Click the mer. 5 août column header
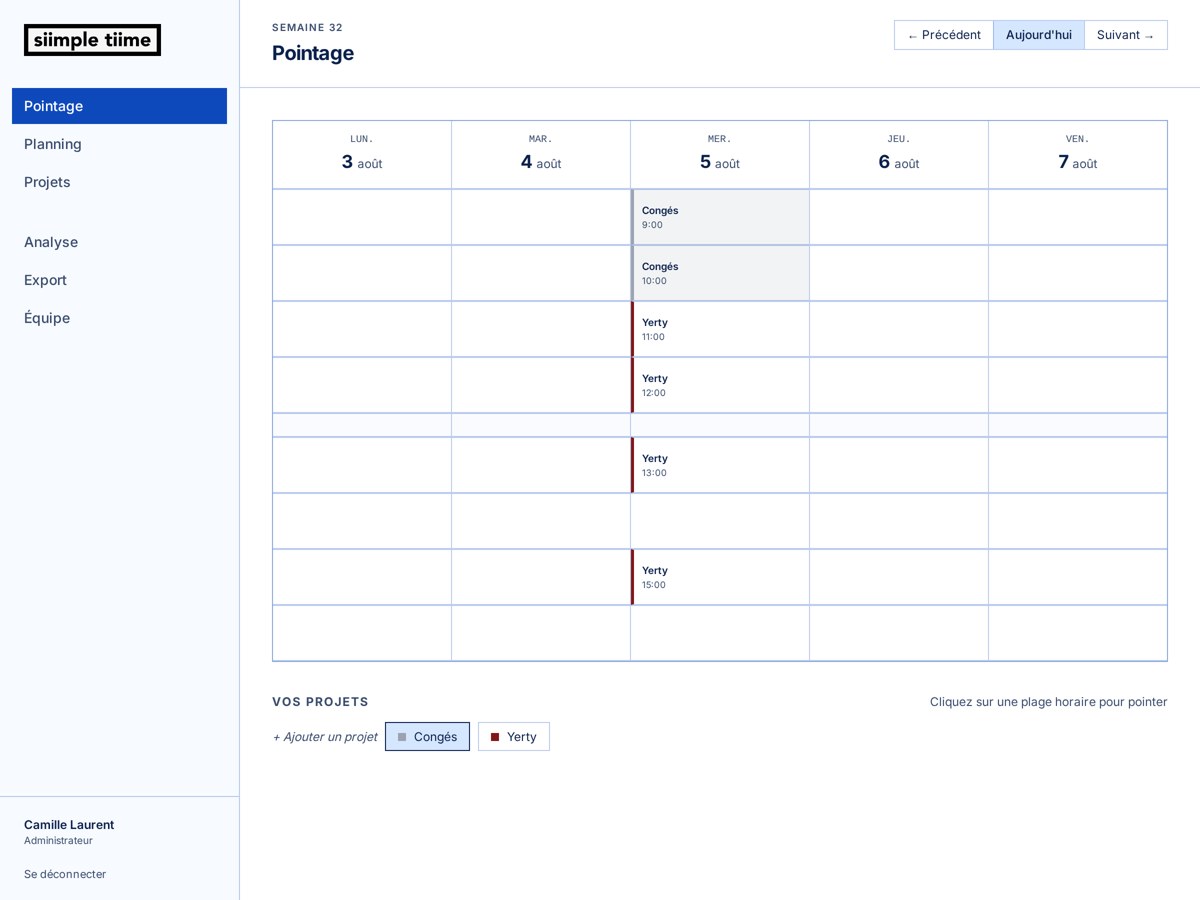Image resolution: width=1200 pixels, height=900 pixels. pos(720,154)
